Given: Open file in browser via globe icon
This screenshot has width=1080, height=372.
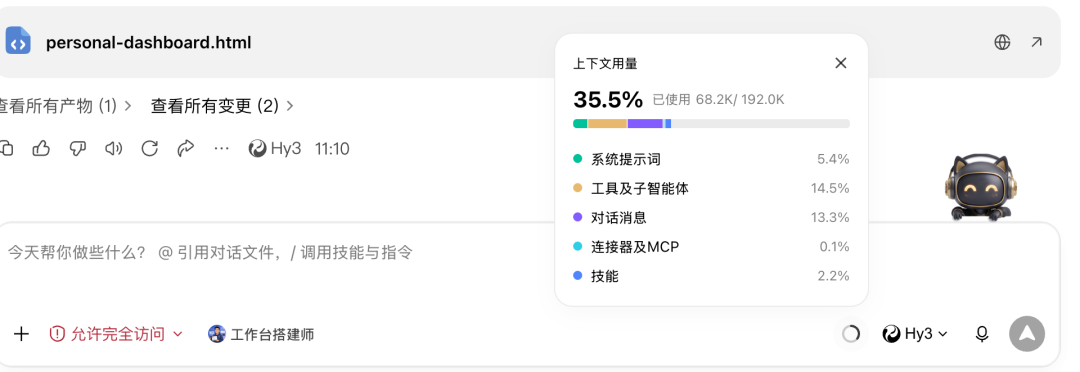Looking at the screenshot, I should pos(1002,42).
